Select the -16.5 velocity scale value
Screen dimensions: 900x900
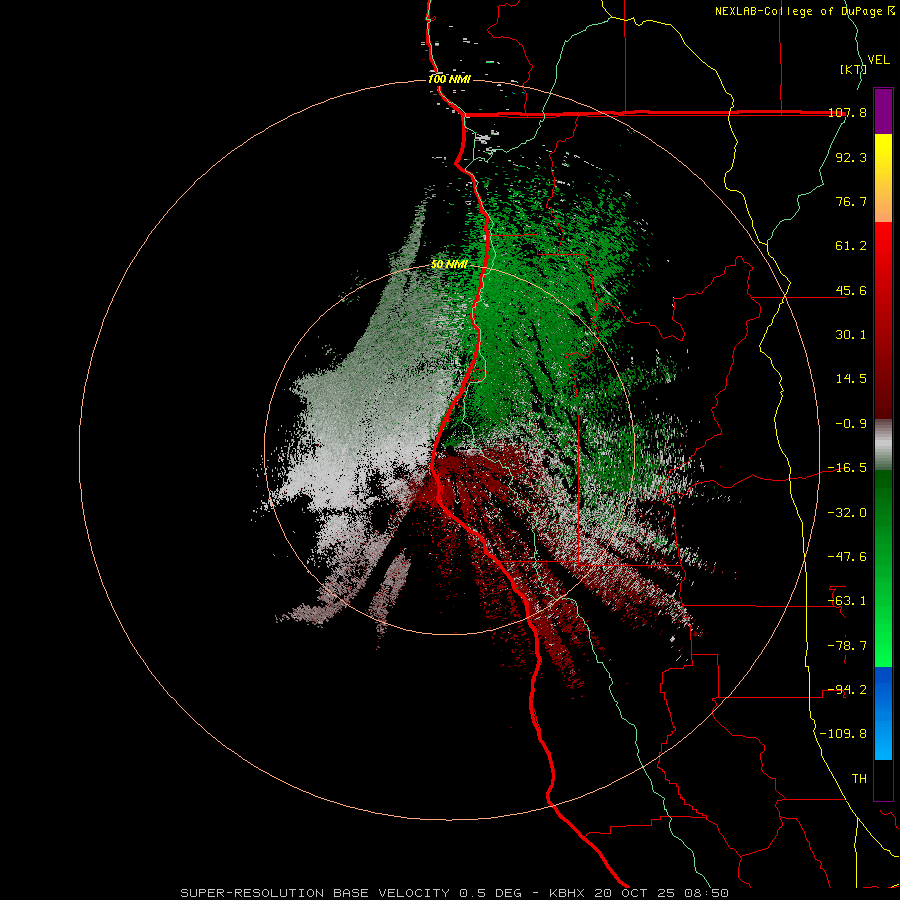click(847, 468)
